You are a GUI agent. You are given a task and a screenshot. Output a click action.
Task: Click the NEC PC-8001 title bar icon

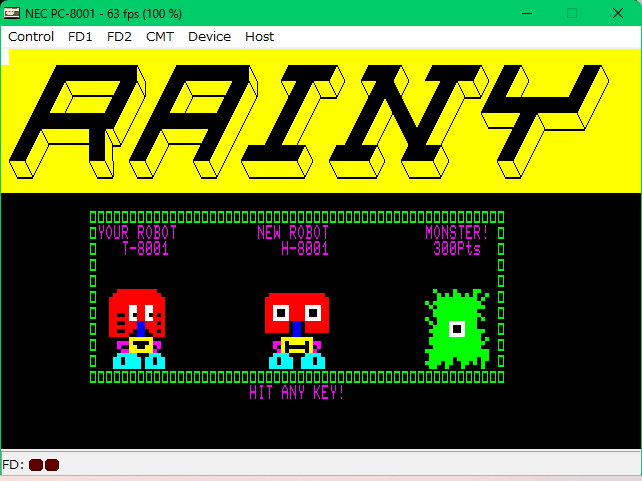click(12, 12)
